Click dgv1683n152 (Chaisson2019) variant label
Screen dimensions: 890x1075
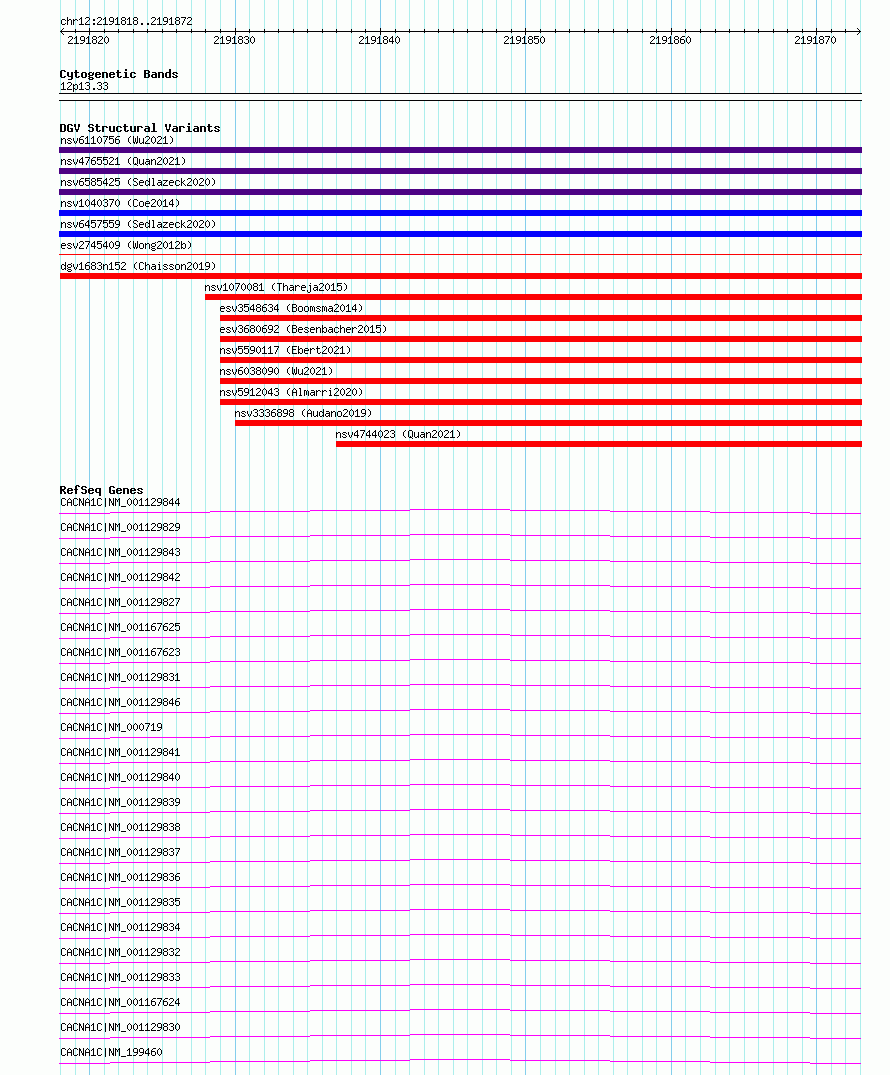tap(138, 266)
